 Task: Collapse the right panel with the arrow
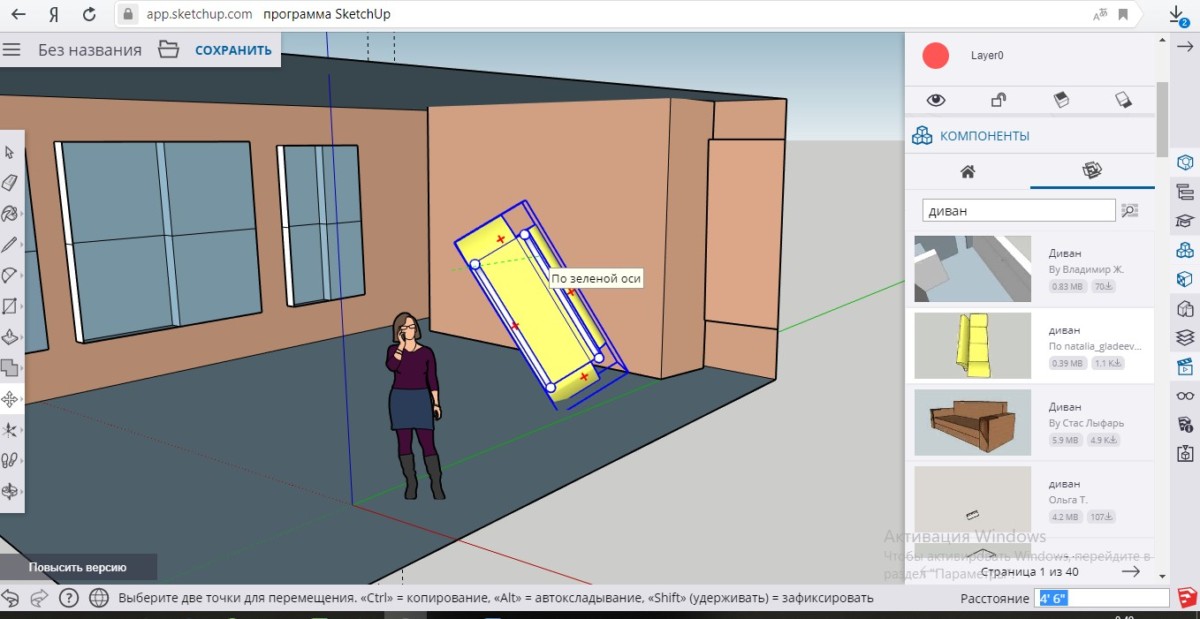(1185, 47)
